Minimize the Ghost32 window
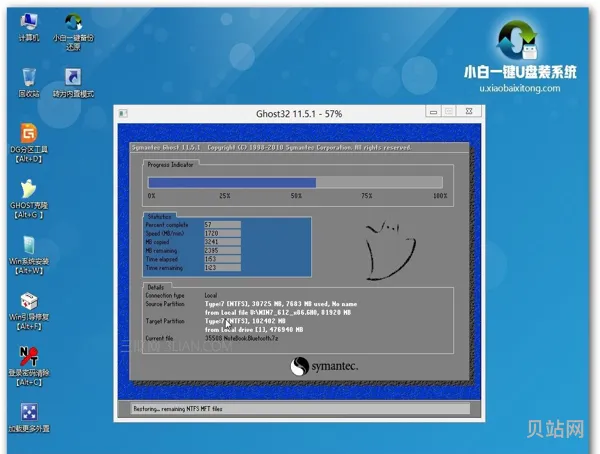Viewport: 600px width, 454px height. tap(434, 112)
